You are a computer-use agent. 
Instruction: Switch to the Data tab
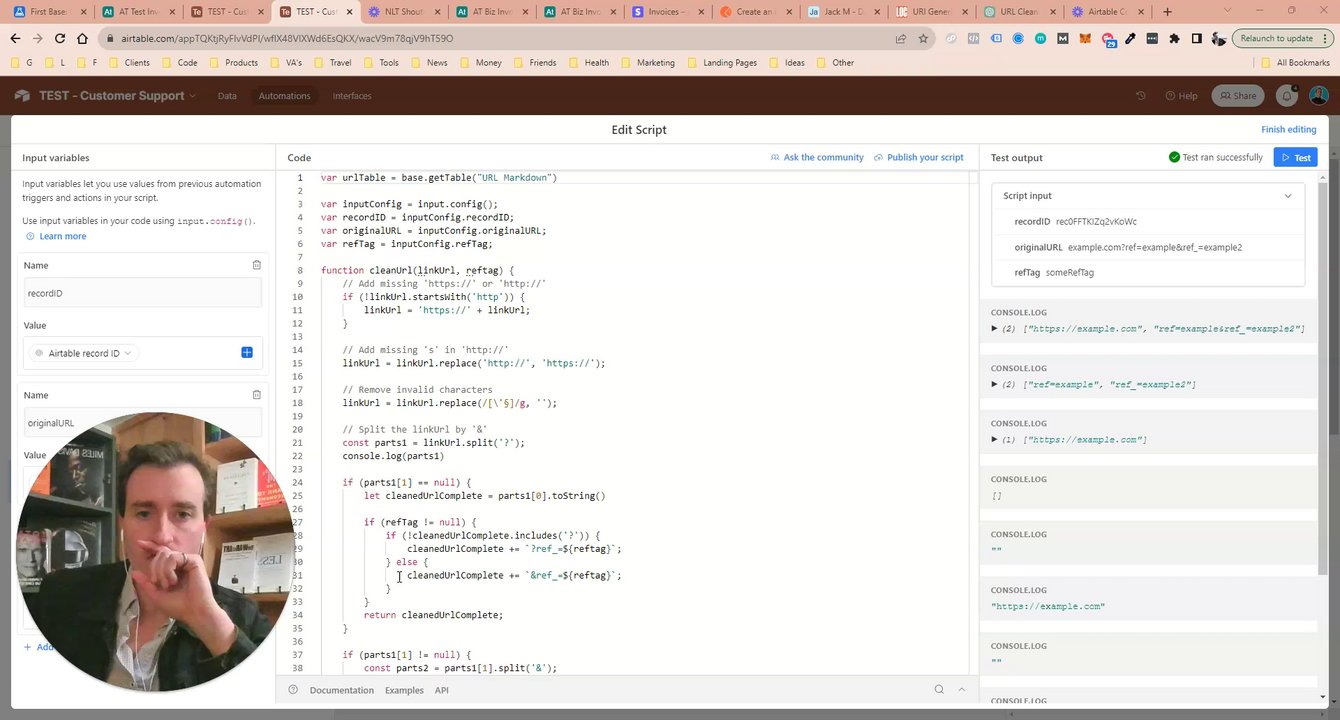point(227,96)
